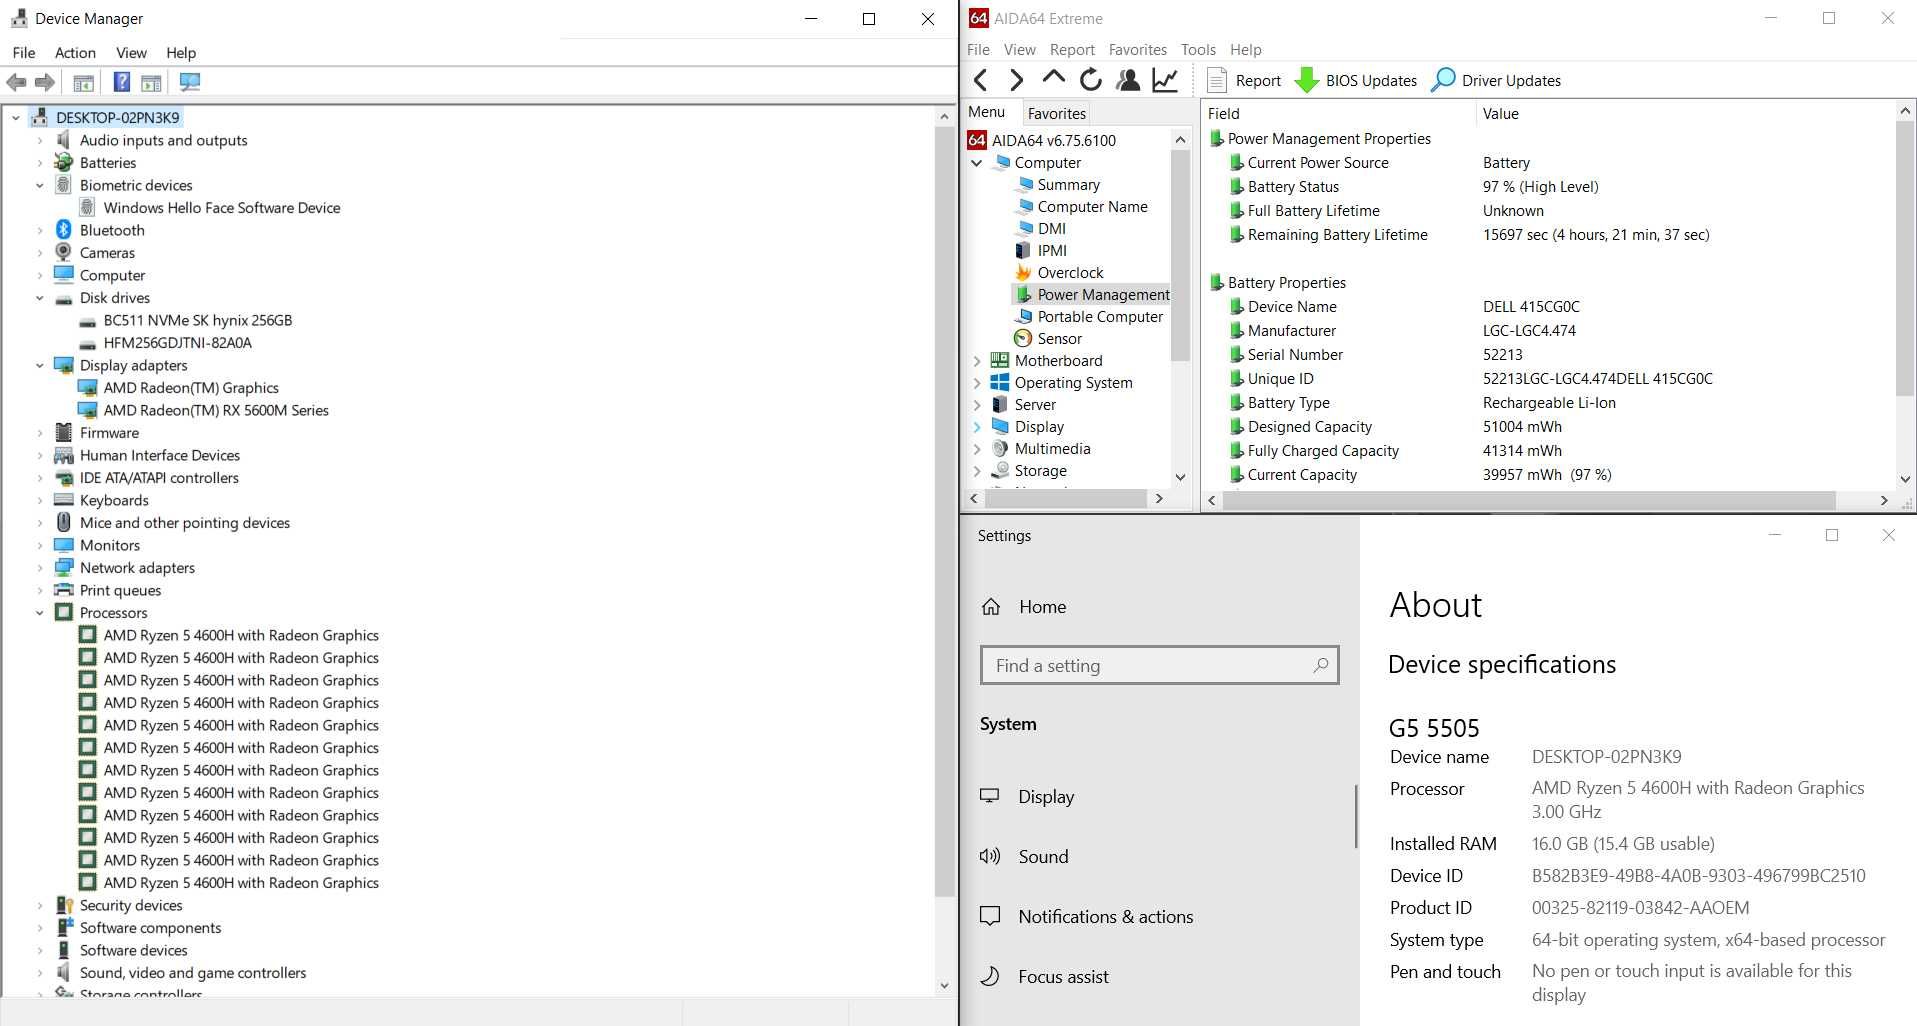Screen dimensions: 1917x1026
Task: Select IPMI item in AIDA64 tree
Action: [1052, 251]
